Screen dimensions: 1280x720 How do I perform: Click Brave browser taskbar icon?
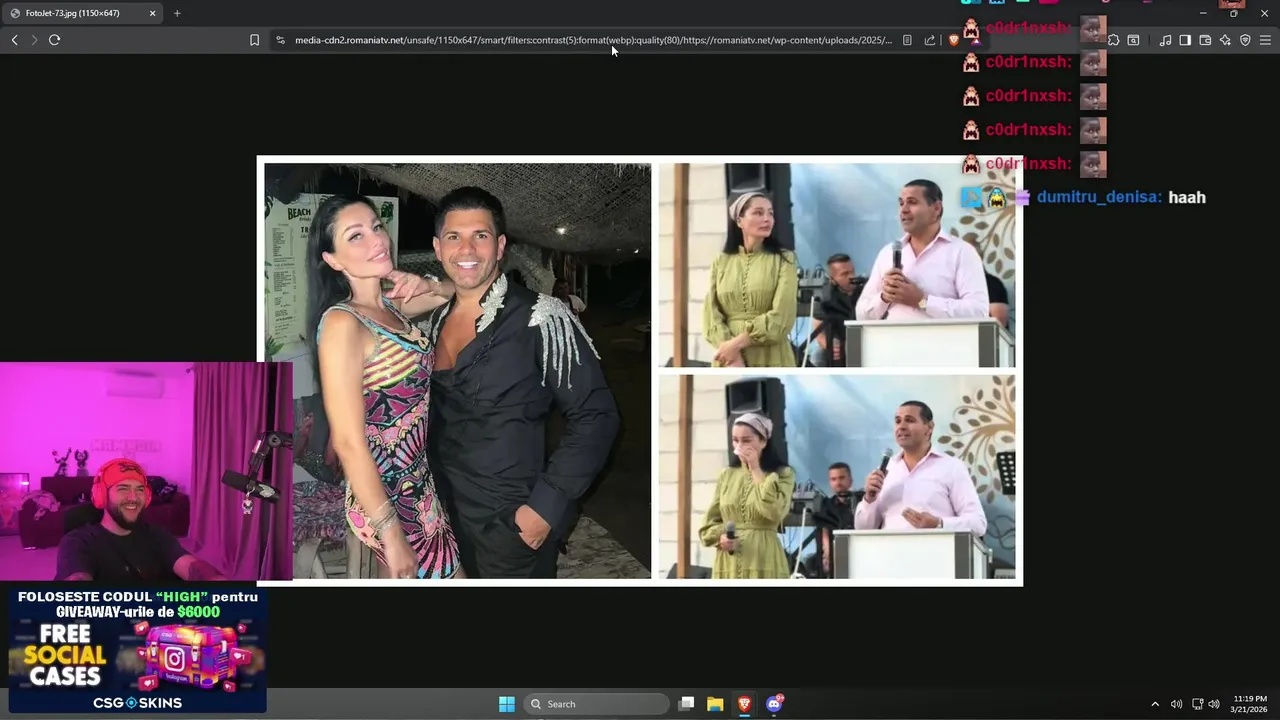point(744,704)
